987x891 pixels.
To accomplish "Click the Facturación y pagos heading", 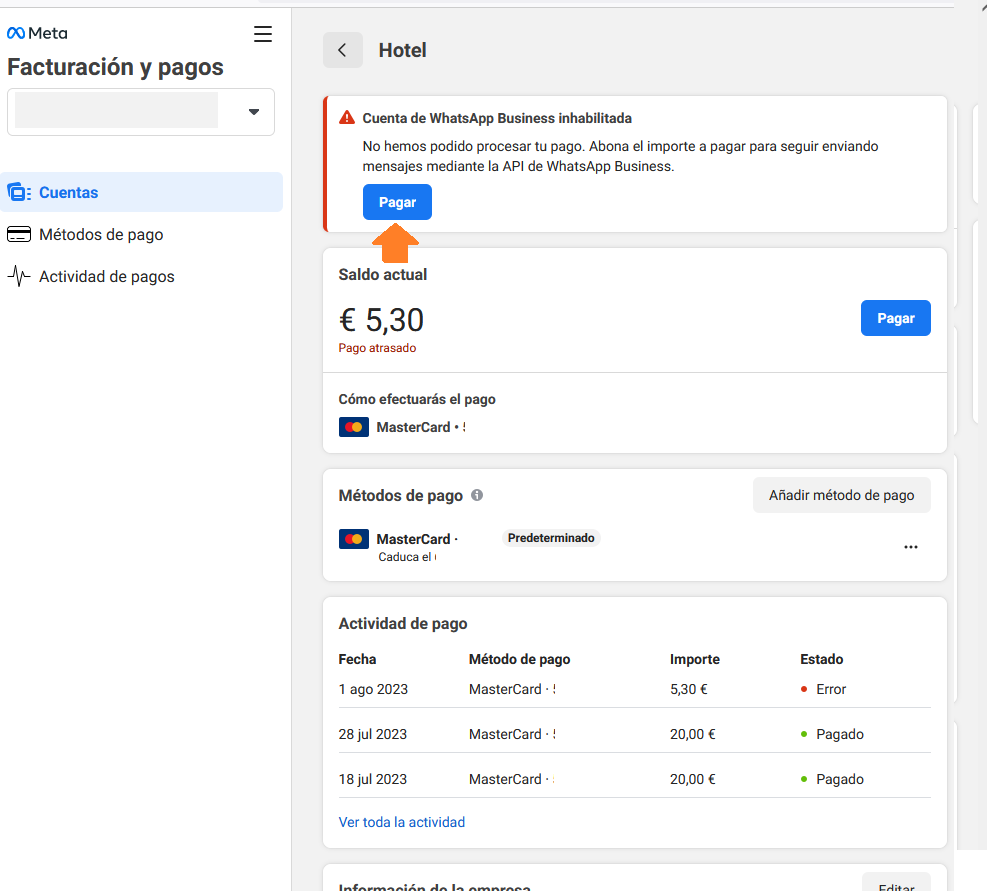I will tap(115, 67).
